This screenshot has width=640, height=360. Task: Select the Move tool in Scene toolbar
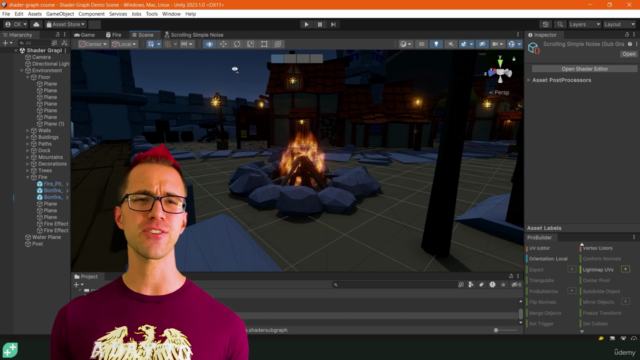[x=223, y=44]
